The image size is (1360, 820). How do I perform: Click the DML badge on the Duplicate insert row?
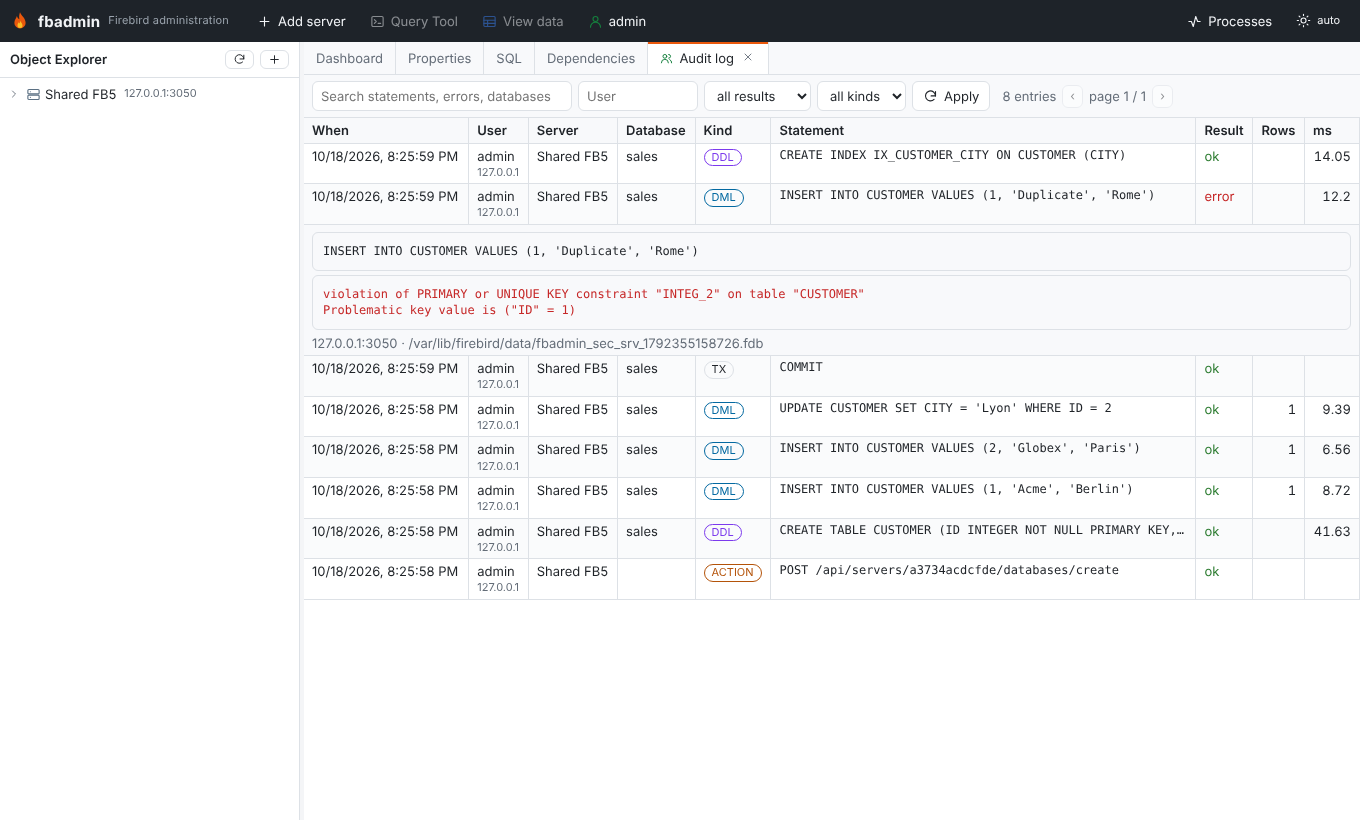[723, 197]
